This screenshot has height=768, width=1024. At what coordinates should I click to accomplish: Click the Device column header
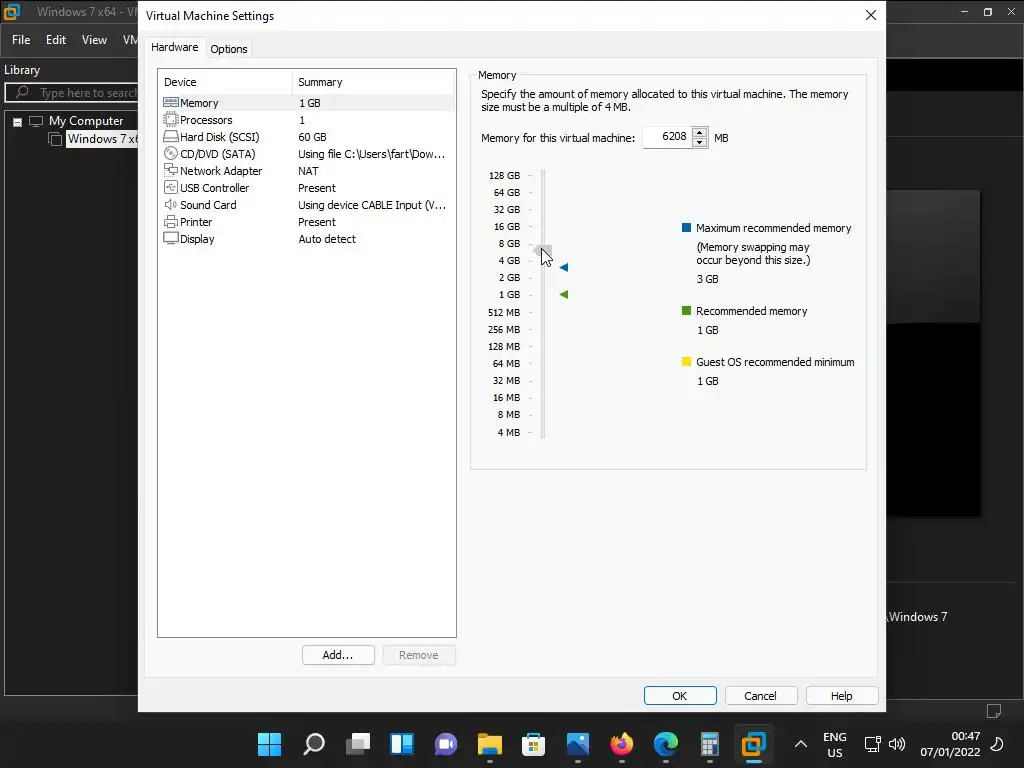[x=226, y=82]
